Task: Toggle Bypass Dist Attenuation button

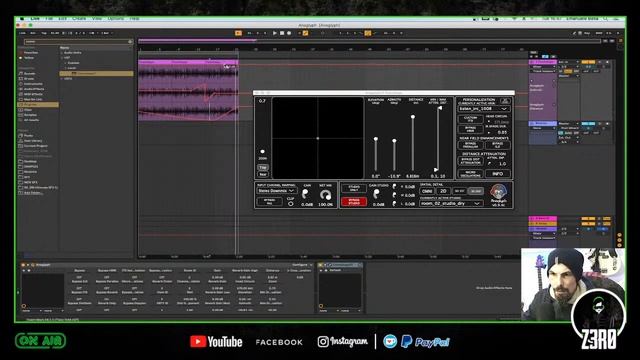Action: pos(471,161)
